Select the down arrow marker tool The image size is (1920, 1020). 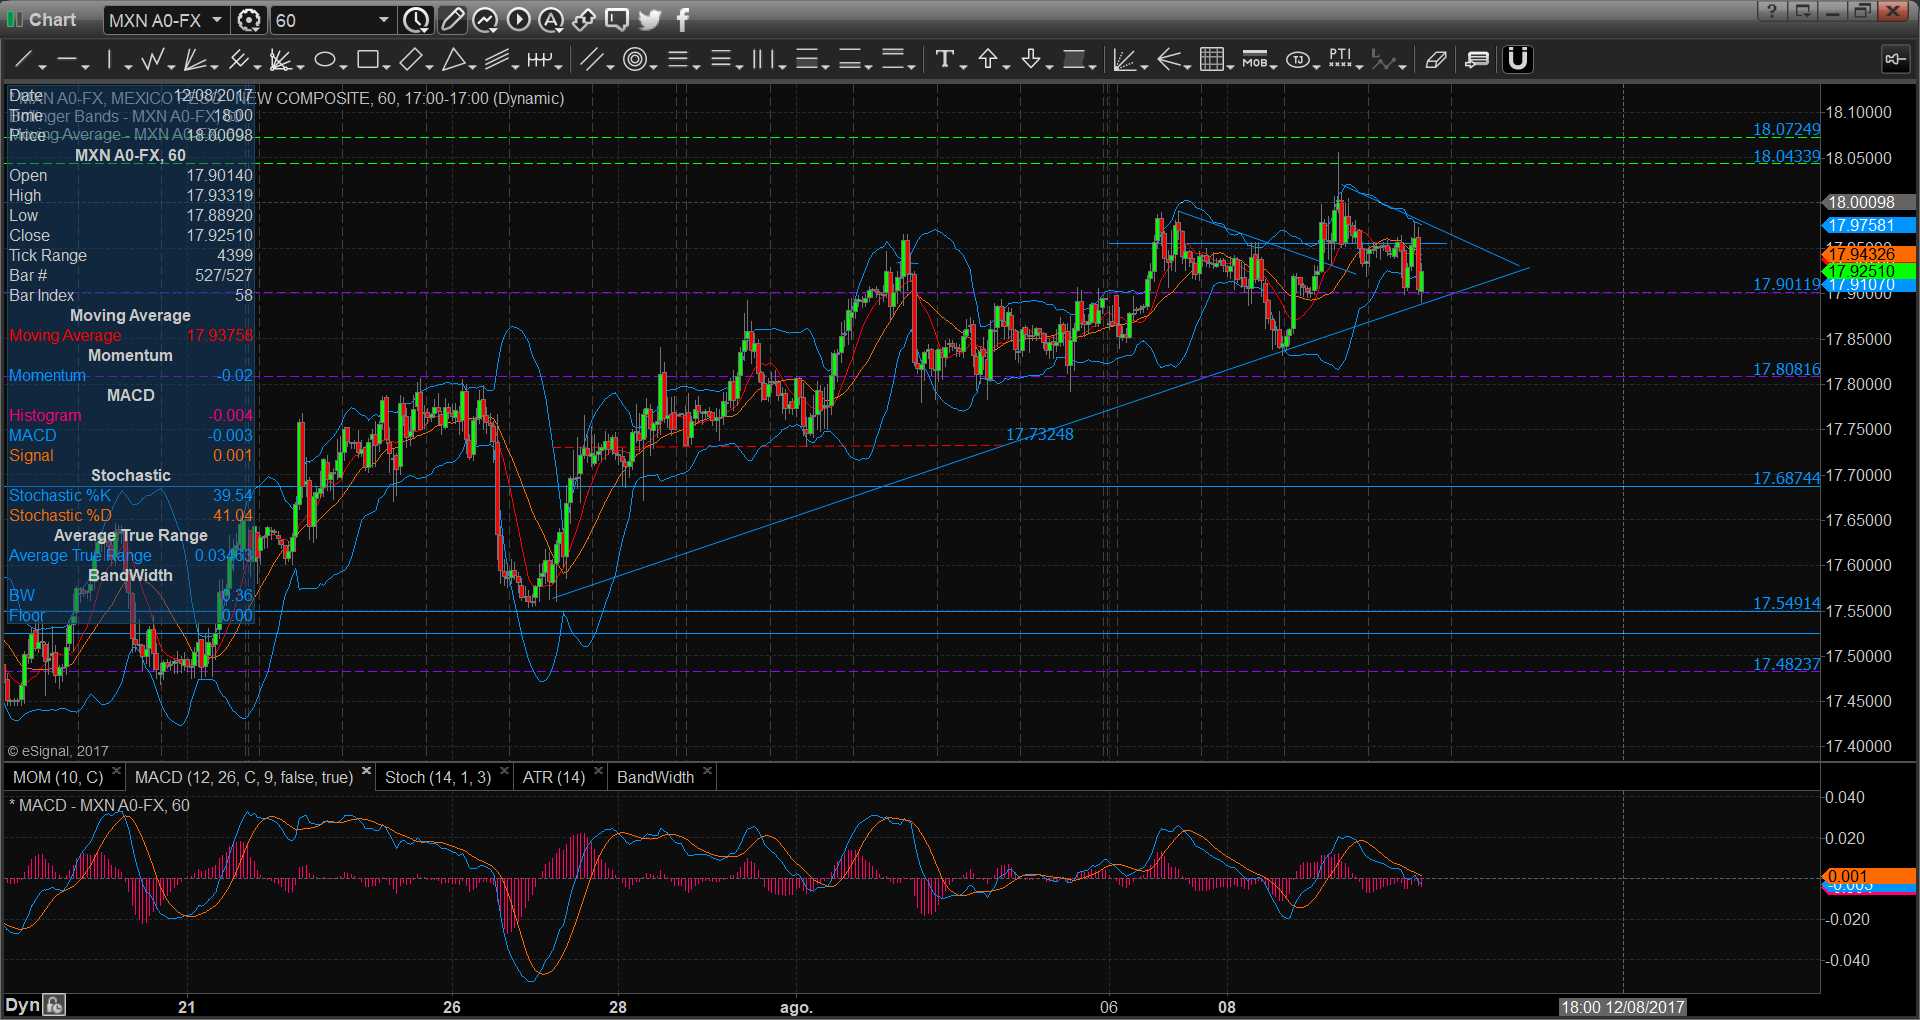[1031, 60]
